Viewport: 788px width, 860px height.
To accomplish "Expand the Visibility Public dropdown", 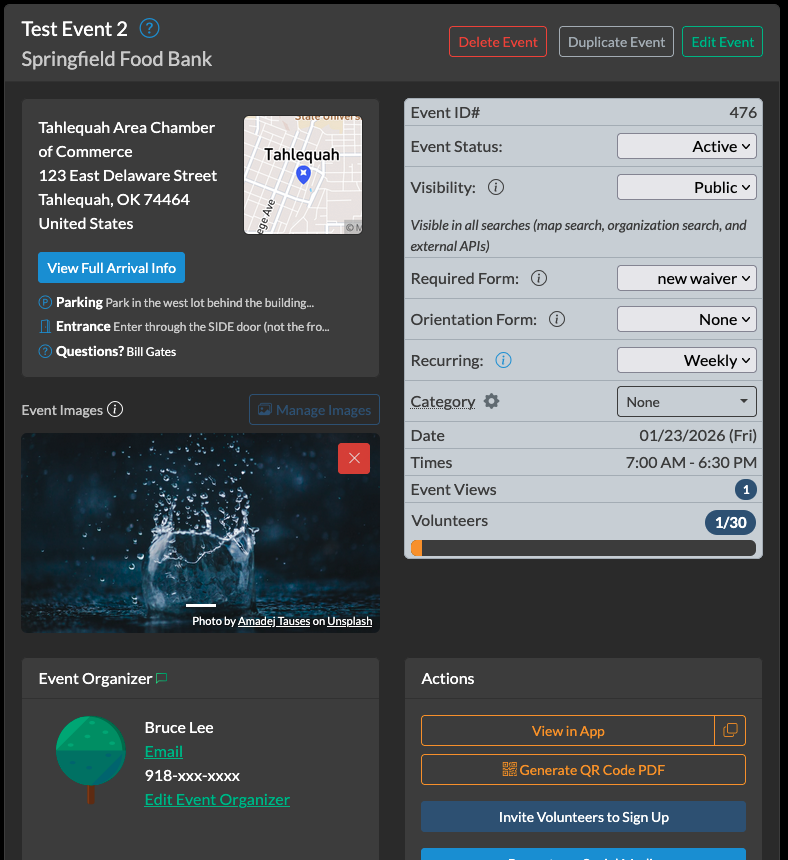I will (686, 187).
